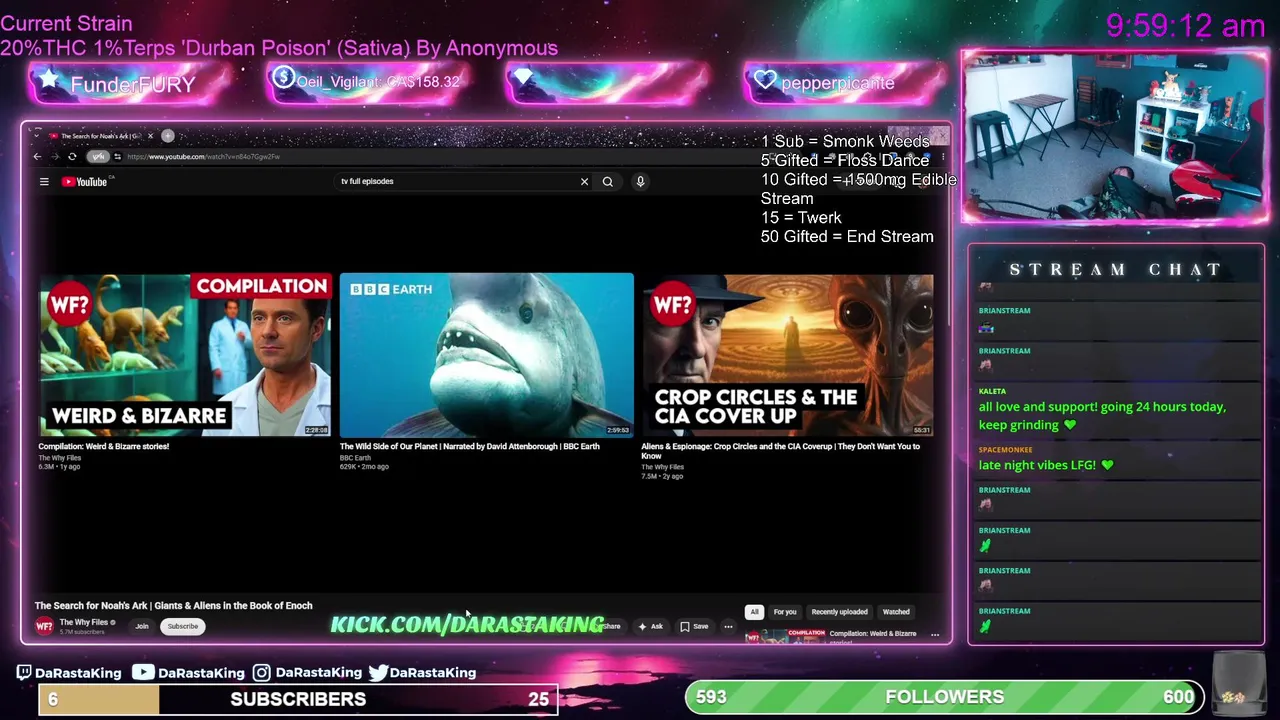Open the sidebar 'Compilation: Weird & Bizarre' video
The width and height of the screenshot is (1280, 720).
point(873,634)
